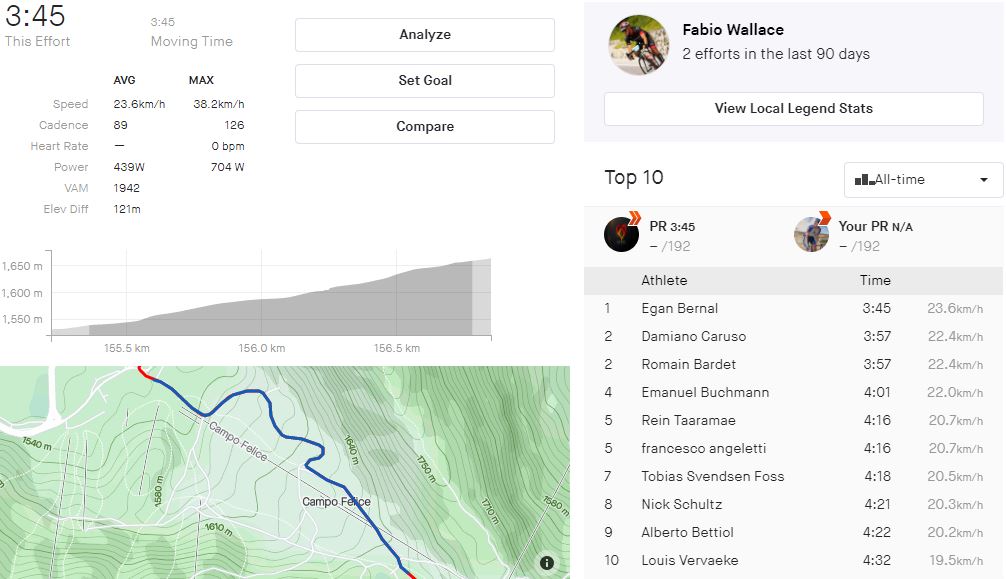Click the PR 3:45 avatar badge
Viewport: 1006px width, 579px height.
pos(622,234)
